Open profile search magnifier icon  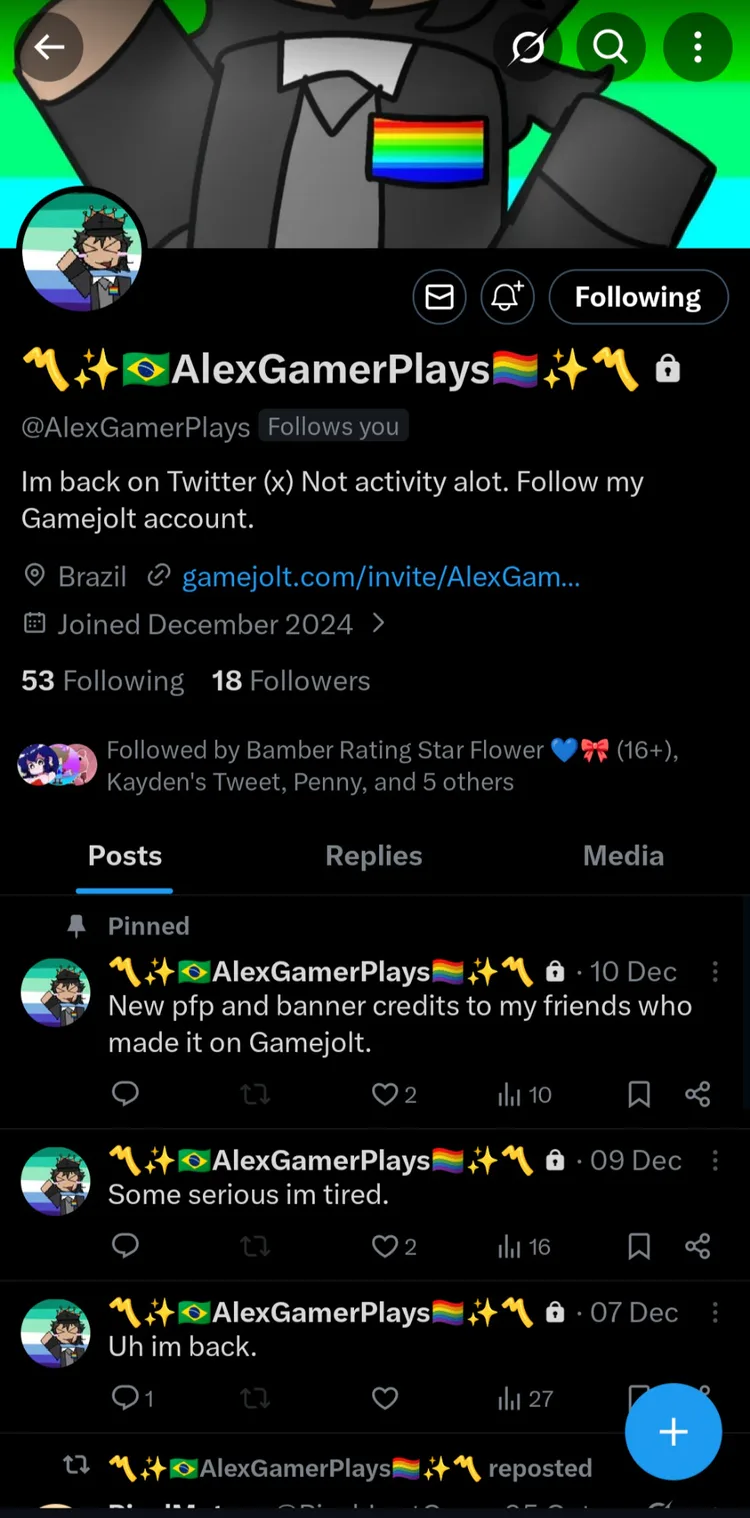coord(609,47)
